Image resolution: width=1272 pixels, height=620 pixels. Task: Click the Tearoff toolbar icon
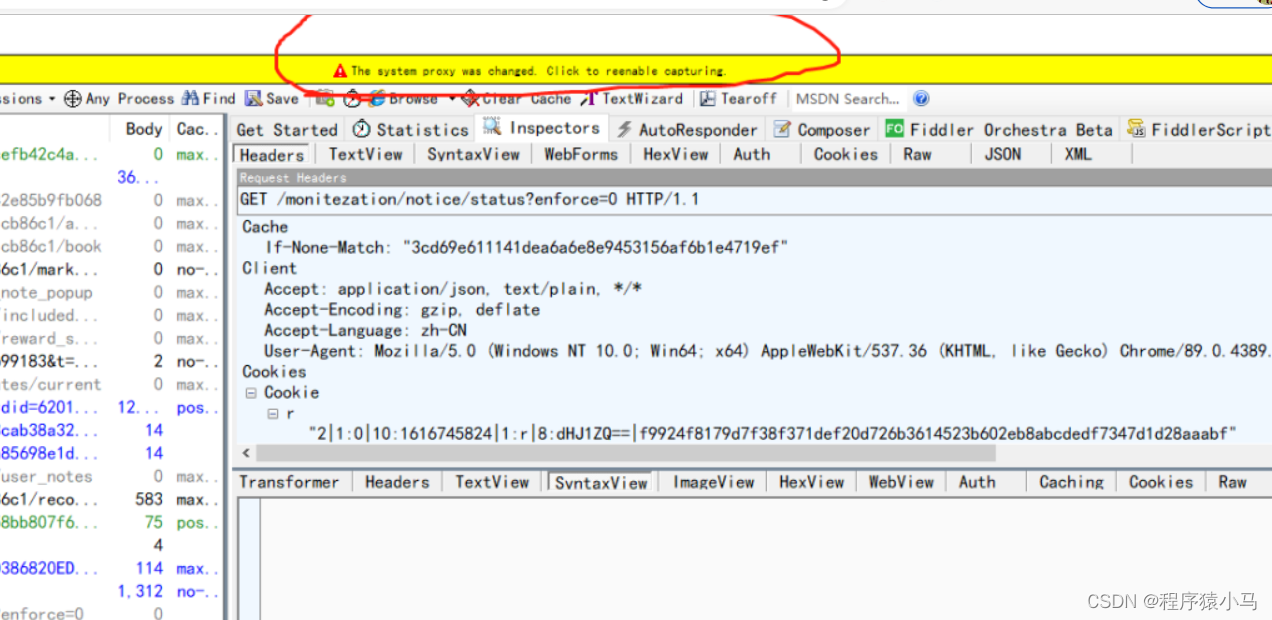click(708, 98)
